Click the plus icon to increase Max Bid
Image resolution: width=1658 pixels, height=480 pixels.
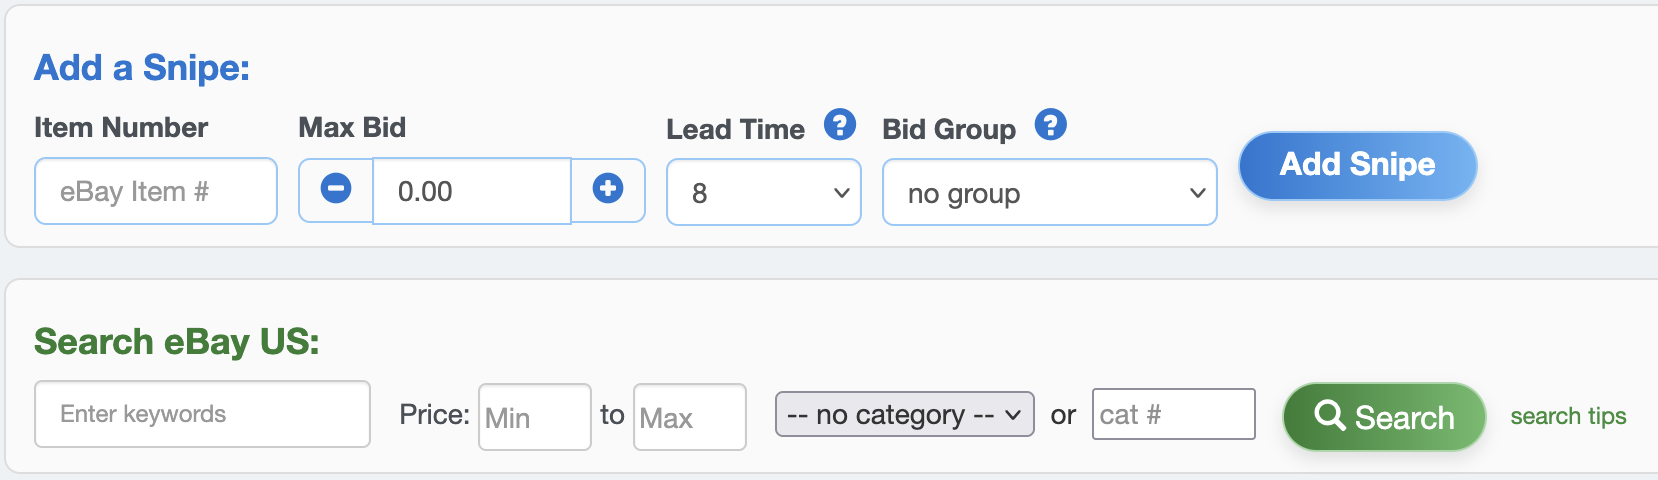point(608,188)
